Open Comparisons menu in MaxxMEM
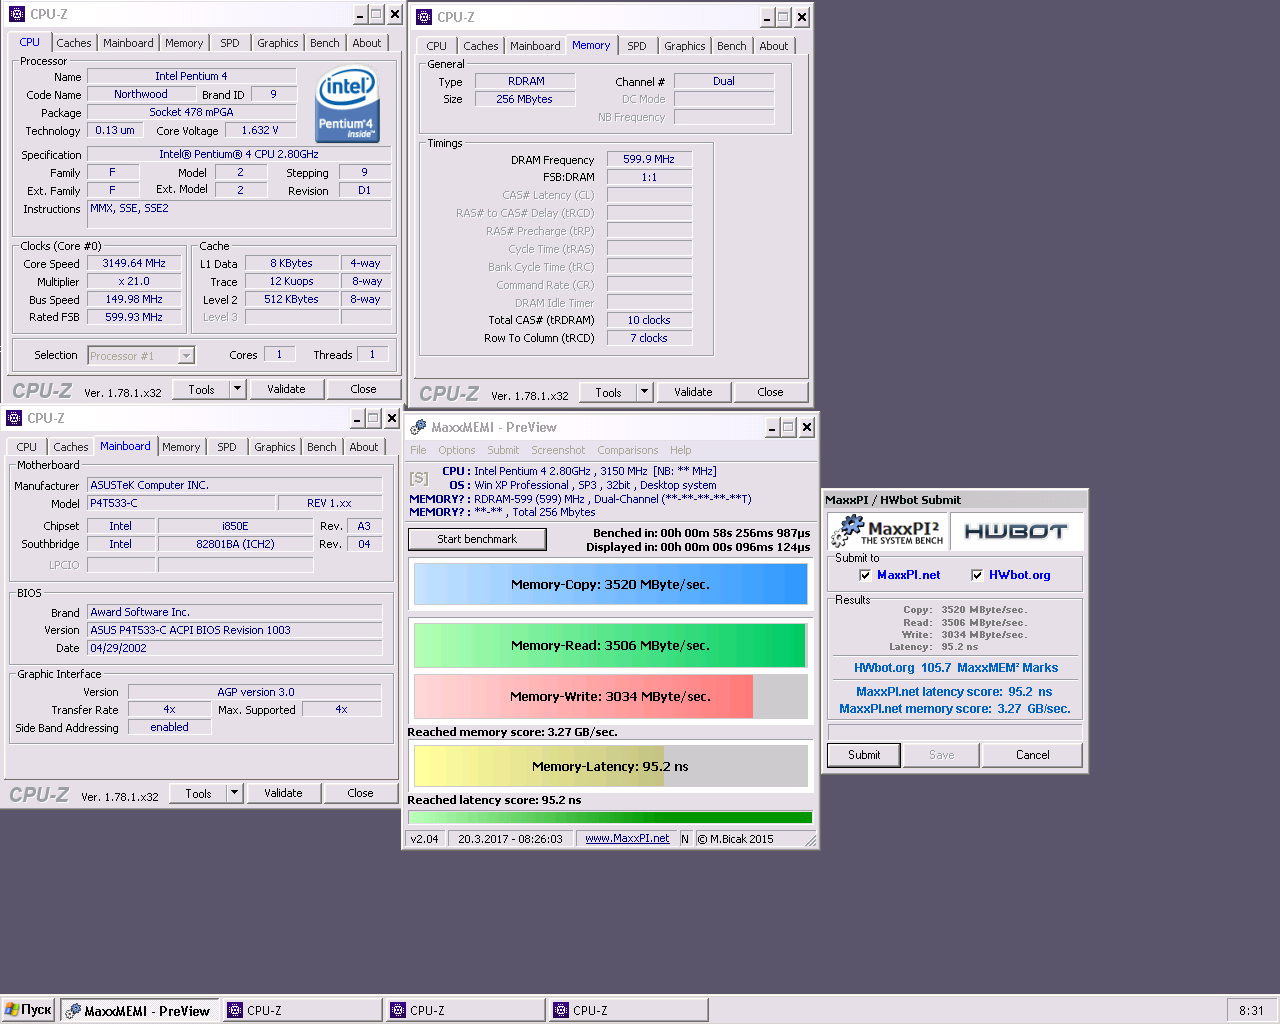Viewport: 1280px width, 1024px height. (628, 450)
